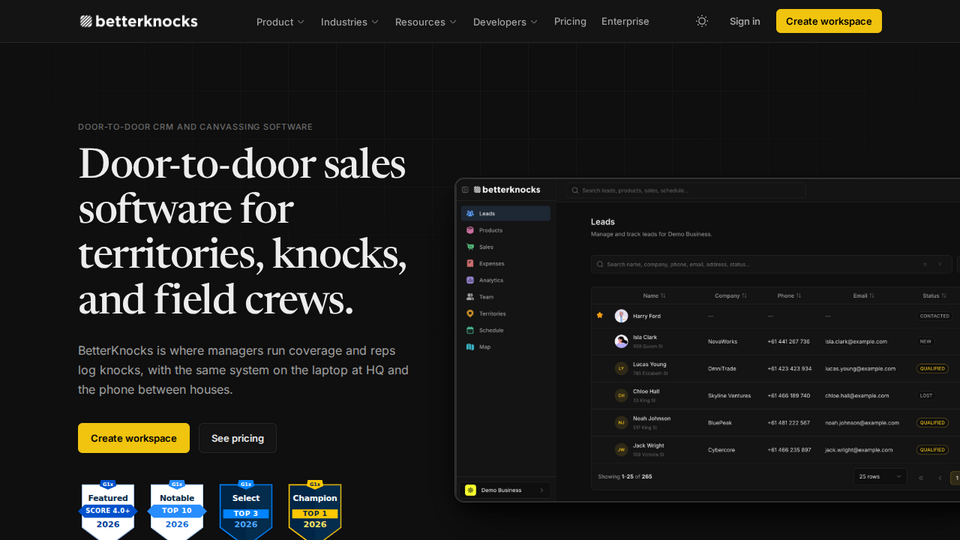Open the Product dropdown menu

[x=280, y=22]
